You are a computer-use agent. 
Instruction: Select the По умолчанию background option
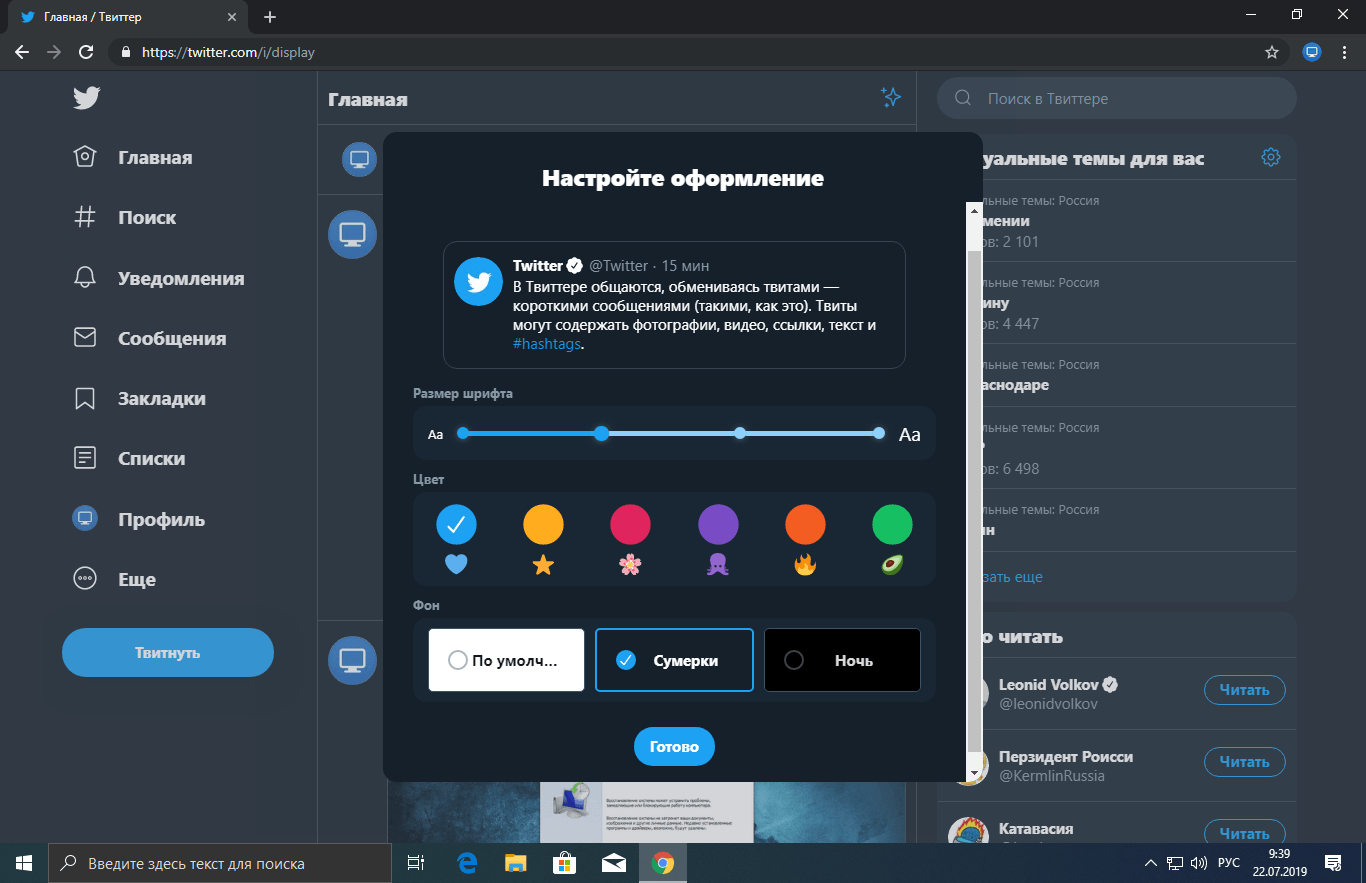(x=506, y=660)
